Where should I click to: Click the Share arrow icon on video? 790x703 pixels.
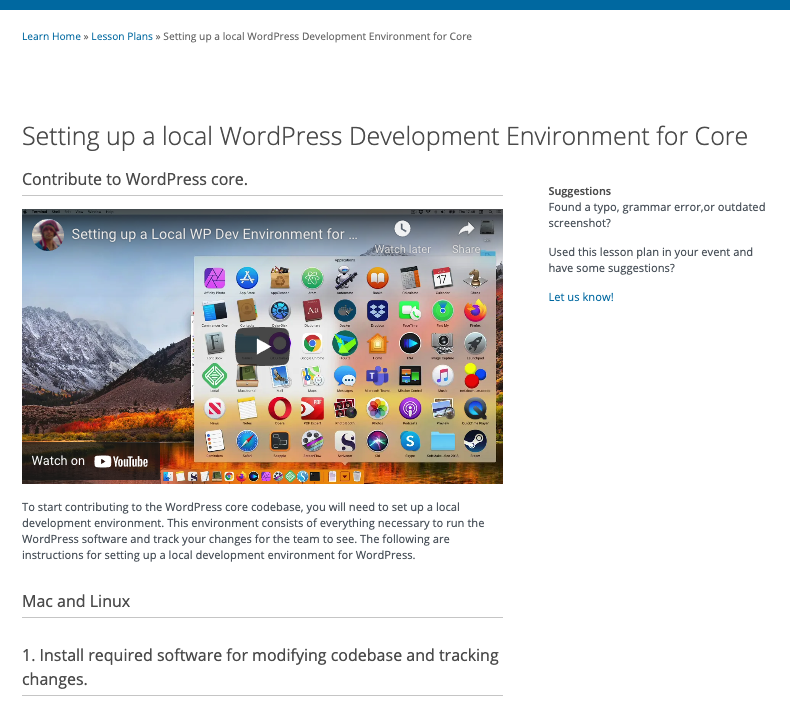[x=466, y=229]
